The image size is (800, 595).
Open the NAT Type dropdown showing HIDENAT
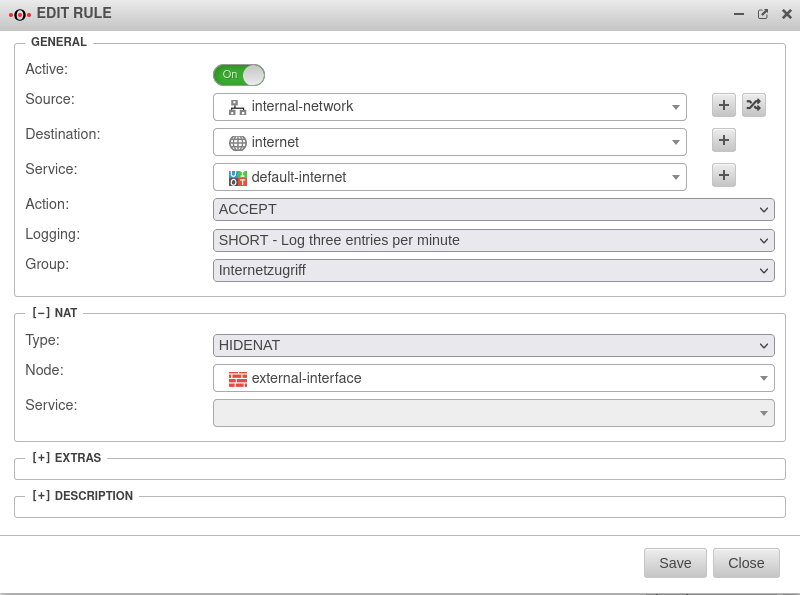click(x=493, y=345)
